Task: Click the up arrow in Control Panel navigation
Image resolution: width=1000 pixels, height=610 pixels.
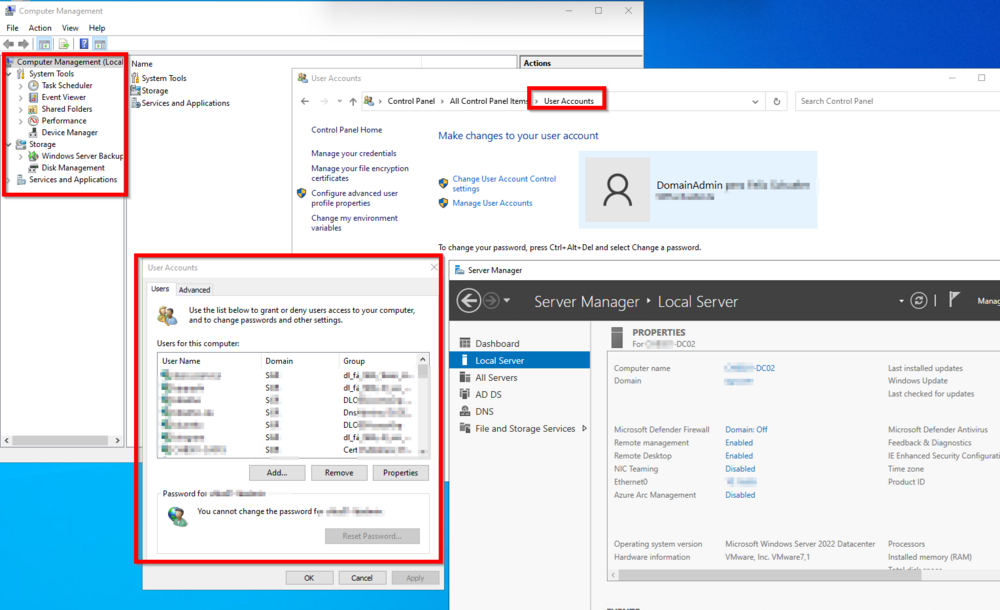Action: click(353, 101)
